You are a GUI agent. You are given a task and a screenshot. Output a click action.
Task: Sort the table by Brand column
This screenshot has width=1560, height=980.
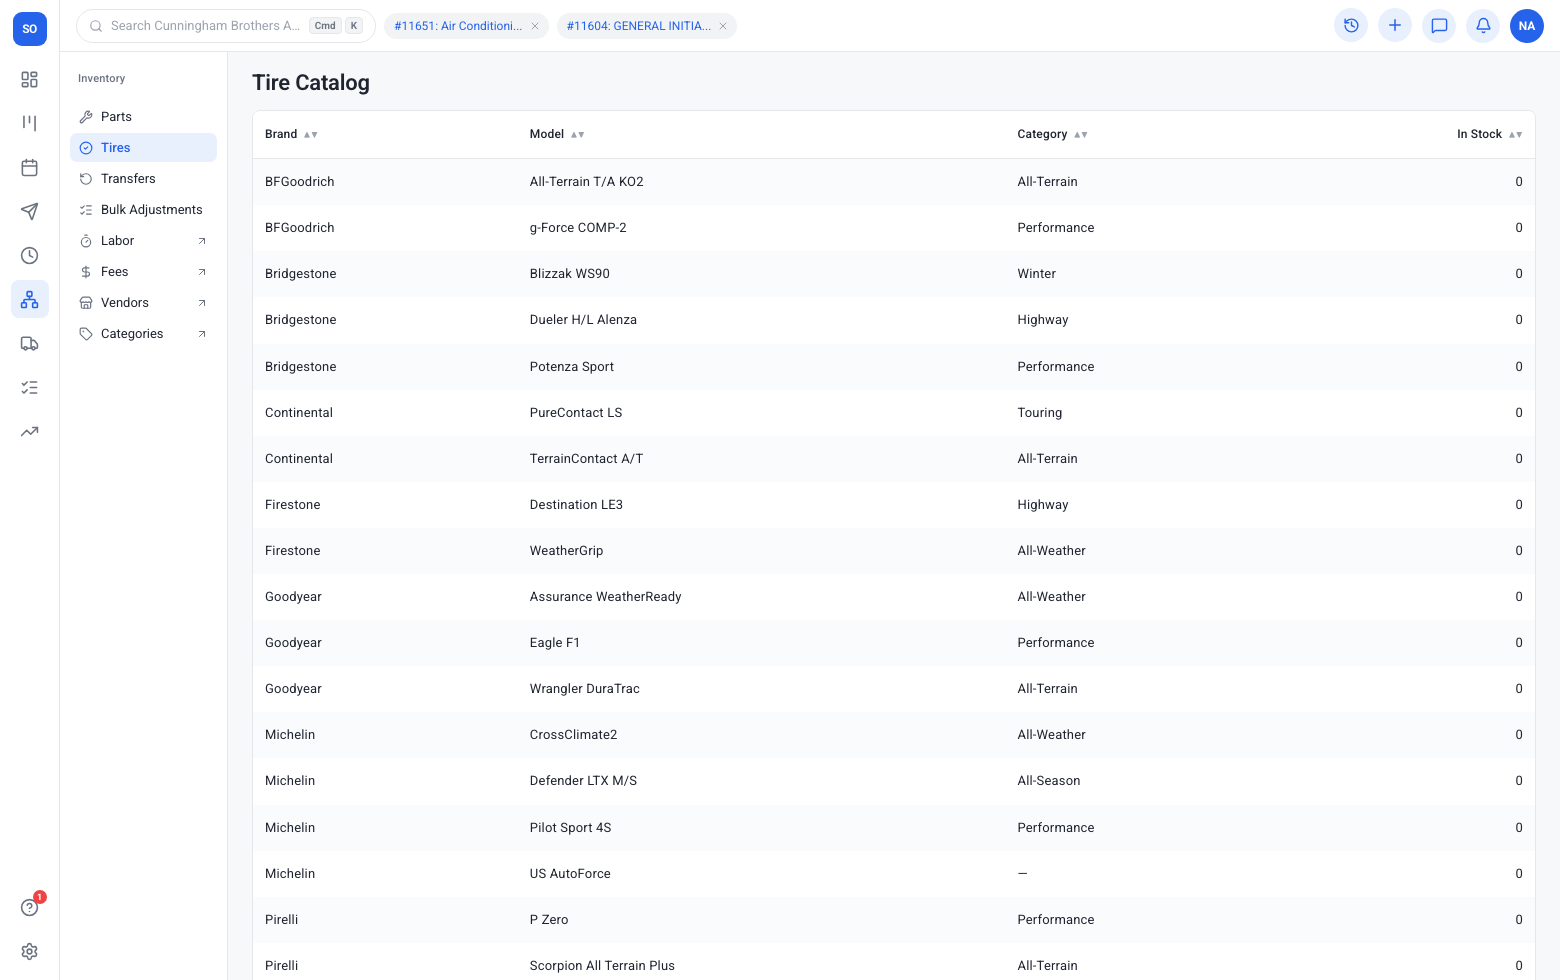pyautogui.click(x=291, y=134)
